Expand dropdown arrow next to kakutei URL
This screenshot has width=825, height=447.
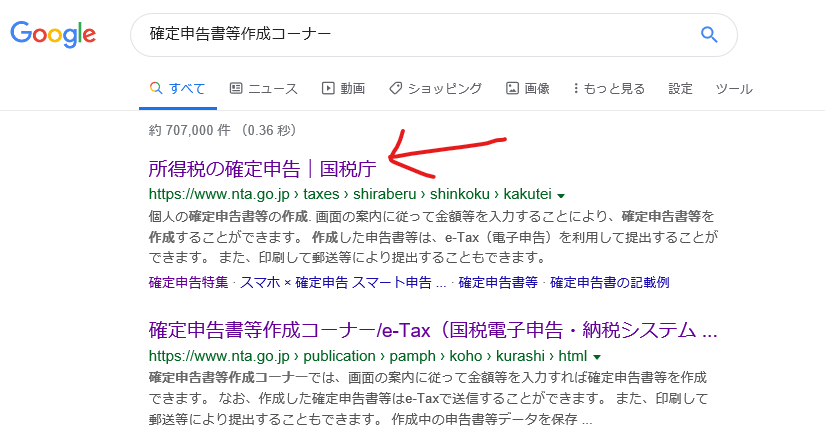pyautogui.click(x=561, y=196)
